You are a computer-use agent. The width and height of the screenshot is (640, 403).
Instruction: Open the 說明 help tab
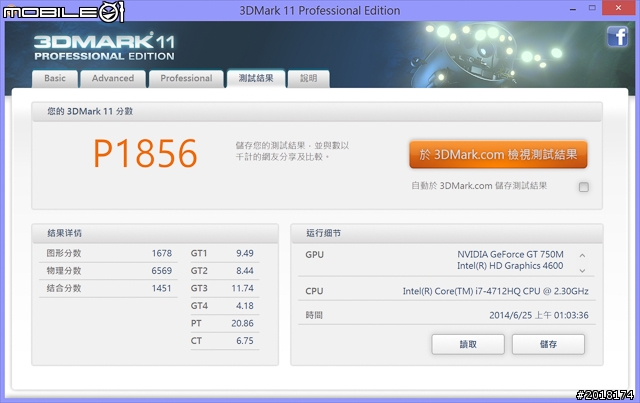[309, 78]
